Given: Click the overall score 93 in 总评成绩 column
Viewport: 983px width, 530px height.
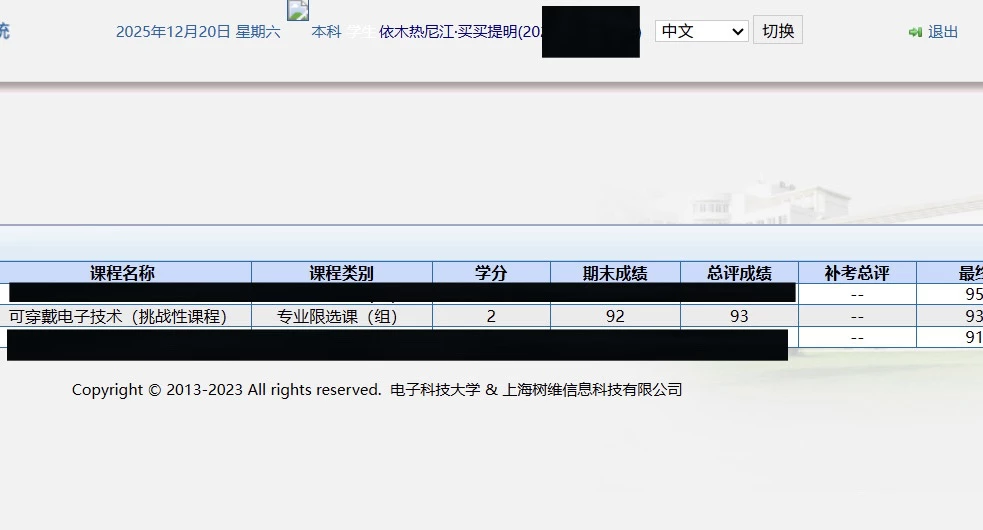Looking at the screenshot, I should pyautogui.click(x=739, y=316).
